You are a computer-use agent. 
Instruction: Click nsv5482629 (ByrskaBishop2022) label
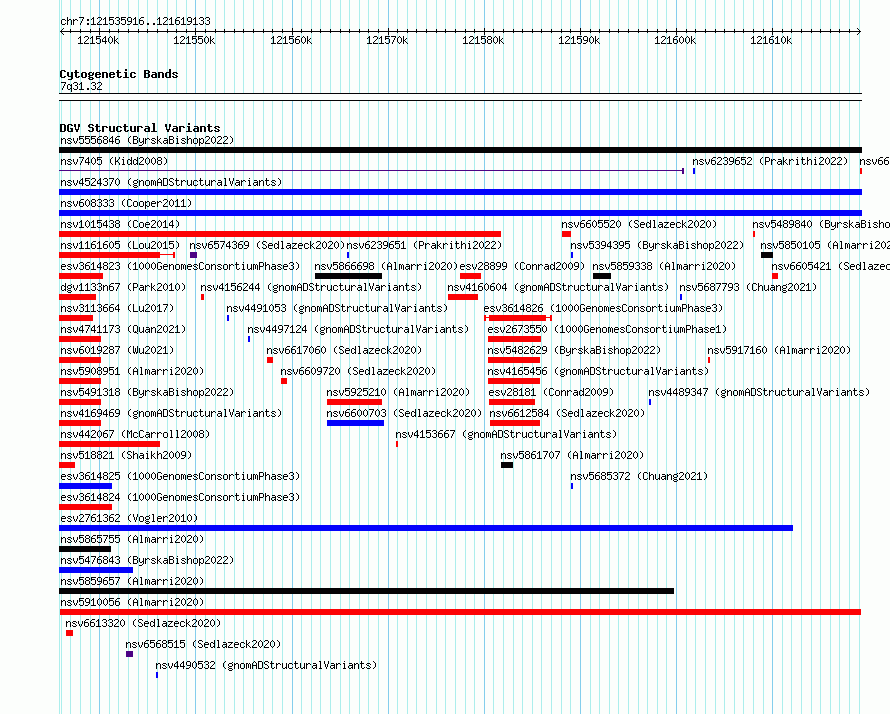coord(574,350)
